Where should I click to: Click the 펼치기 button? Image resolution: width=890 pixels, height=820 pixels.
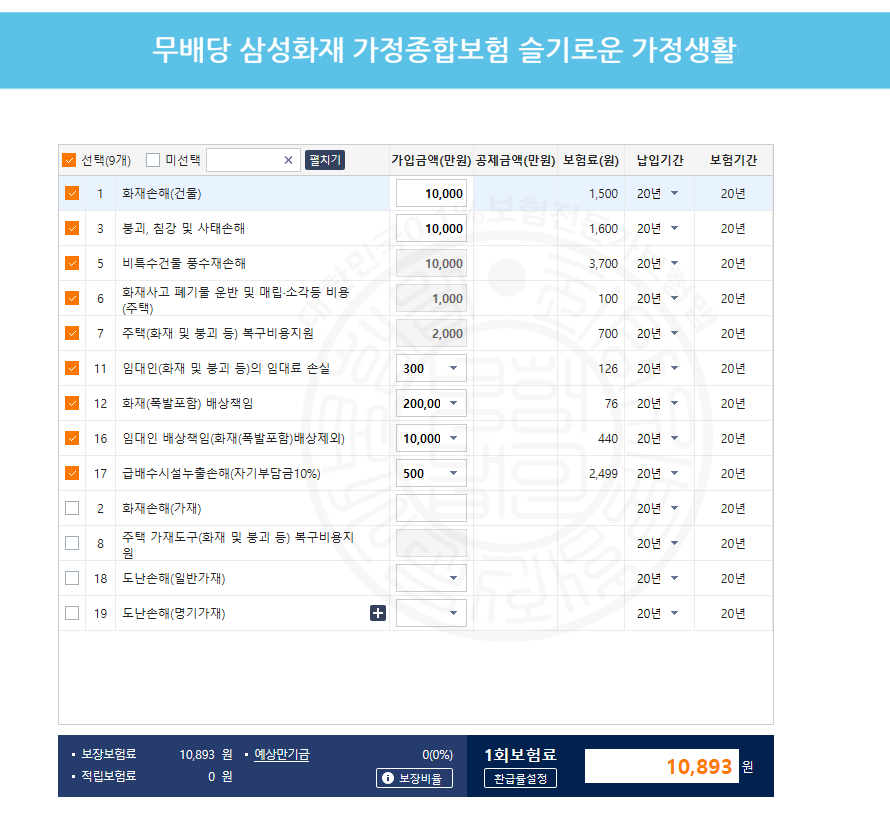coord(323,160)
